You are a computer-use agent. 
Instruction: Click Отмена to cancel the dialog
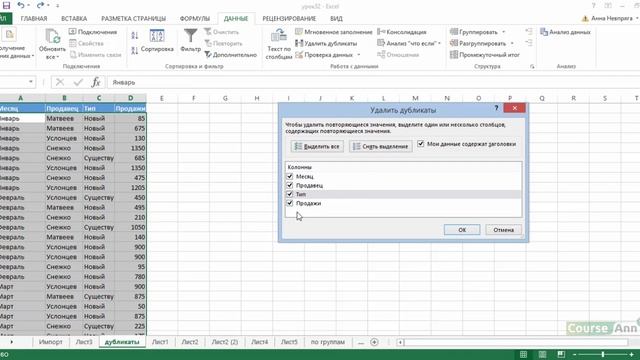(504, 230)
